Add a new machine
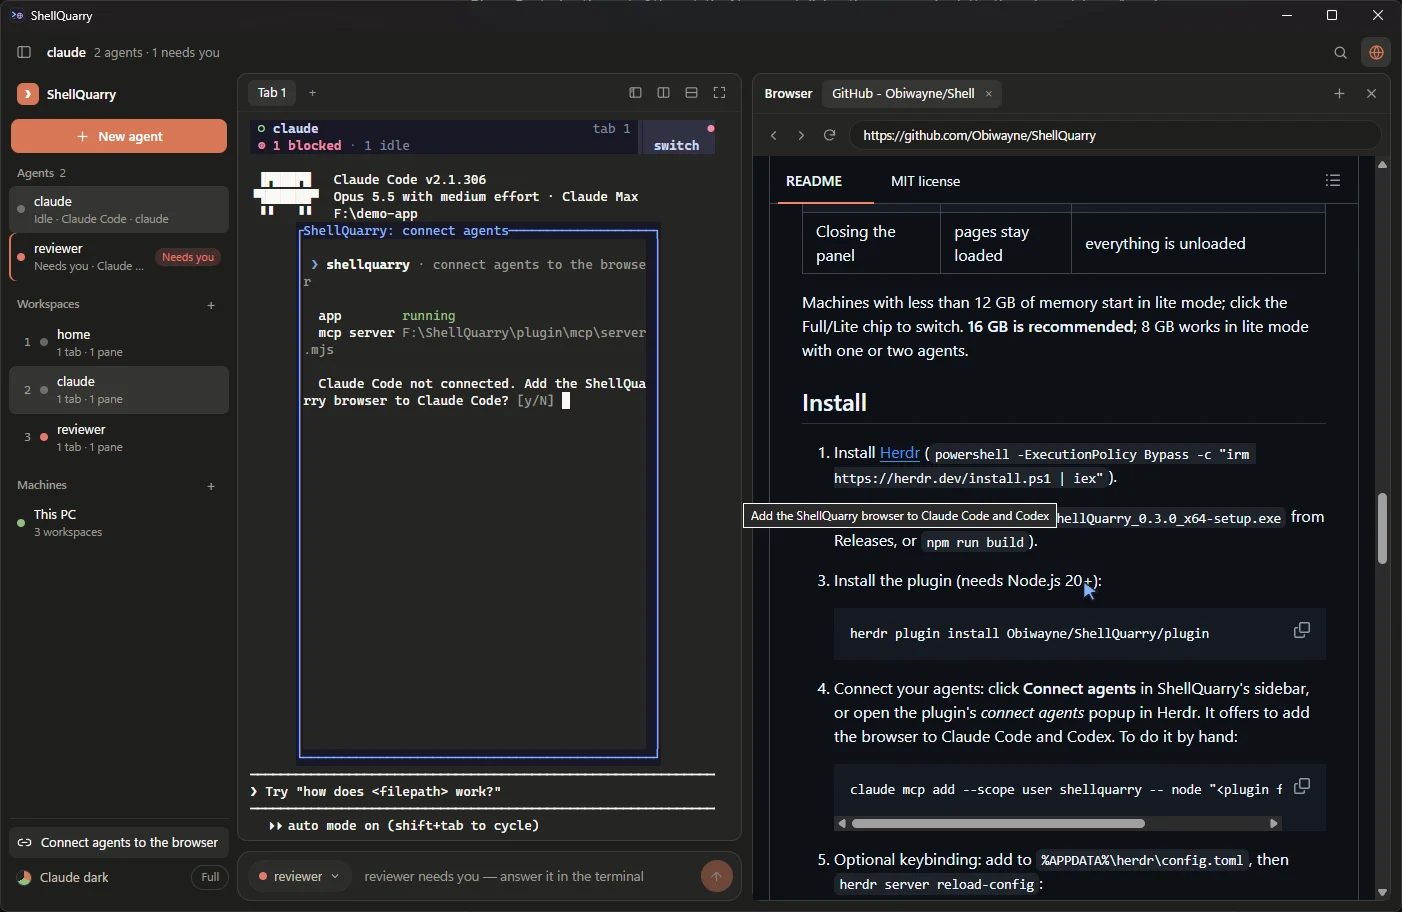1402x912 pixels. click(x=211, y=486)
